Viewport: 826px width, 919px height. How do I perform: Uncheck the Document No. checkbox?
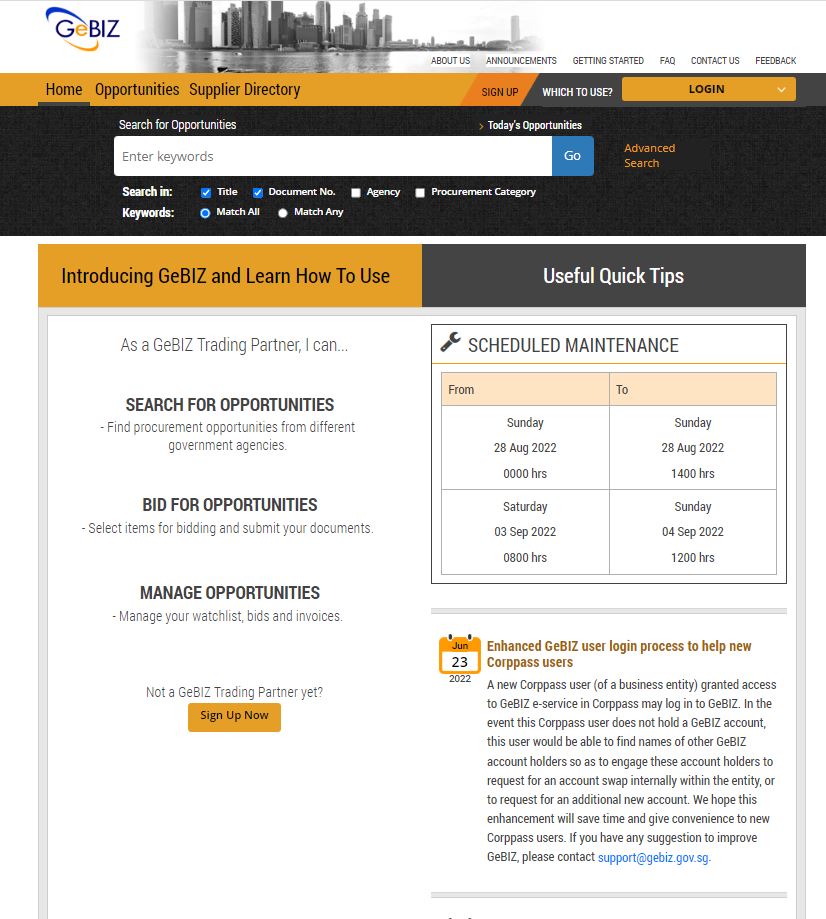(x=257, y=193)
